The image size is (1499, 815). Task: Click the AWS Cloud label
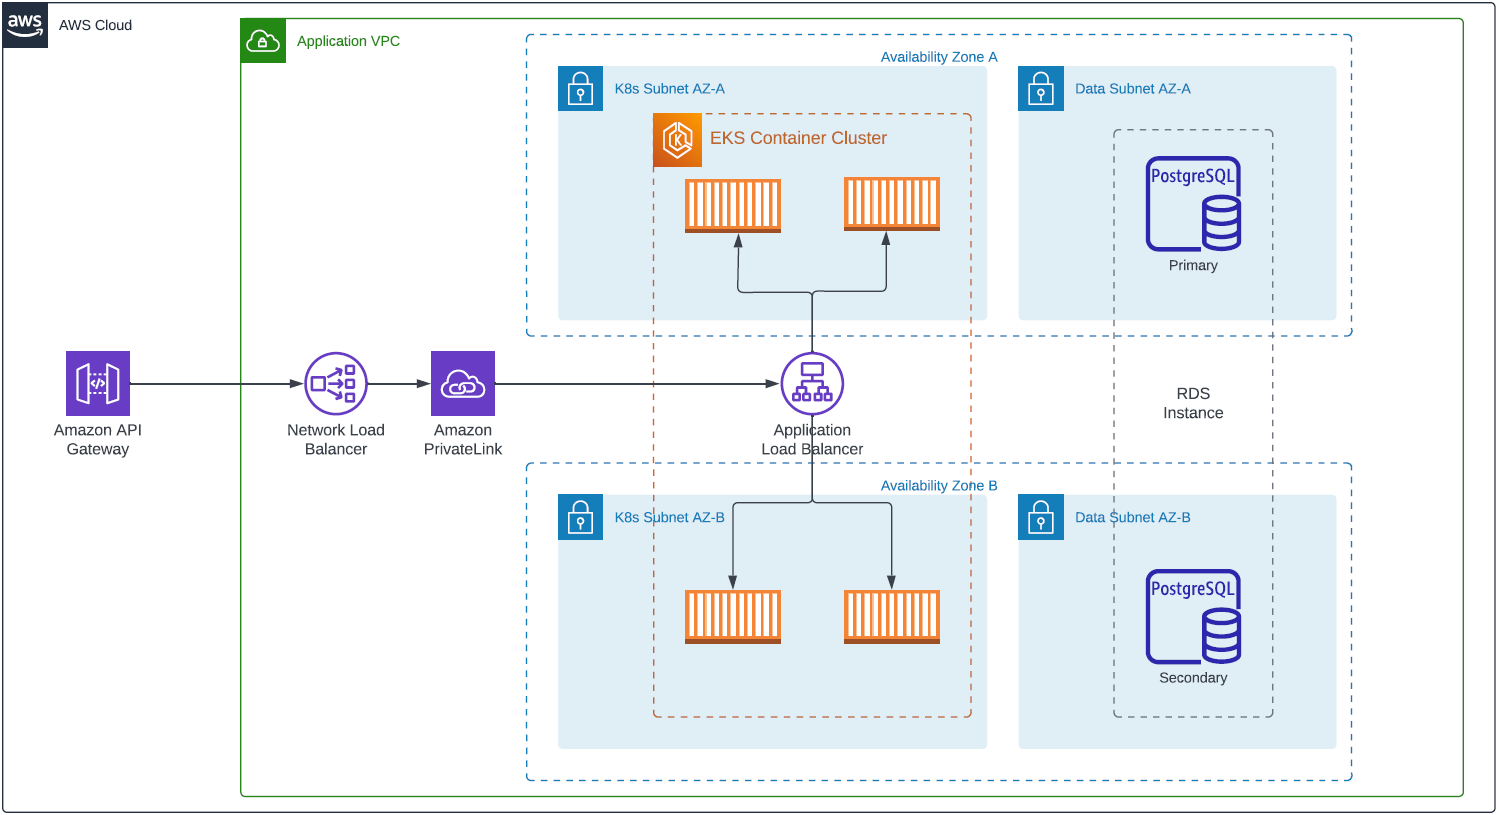pos(96,25)
